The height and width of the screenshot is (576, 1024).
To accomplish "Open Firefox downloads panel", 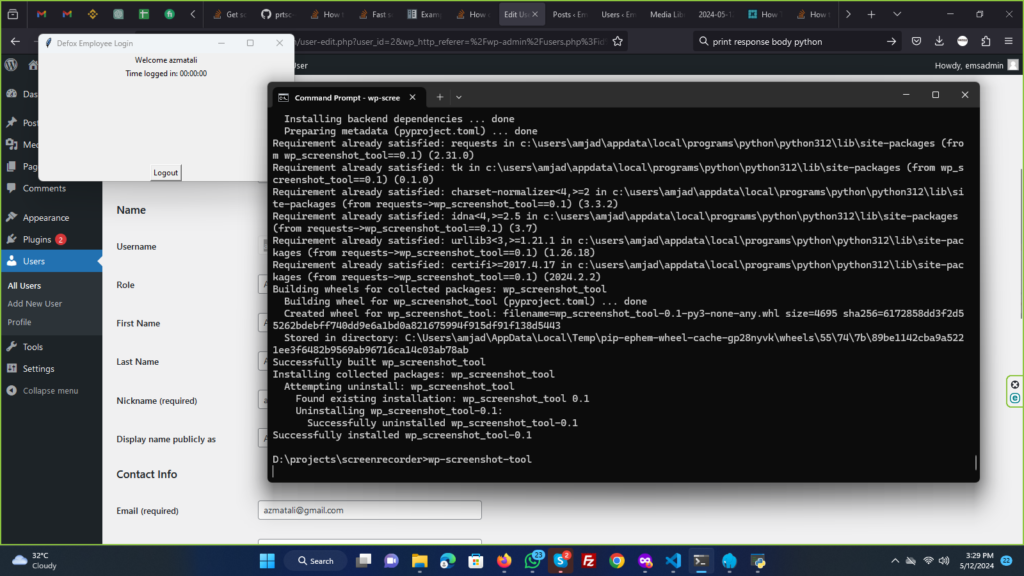I will pyautogui.click(x=939, y=42).
